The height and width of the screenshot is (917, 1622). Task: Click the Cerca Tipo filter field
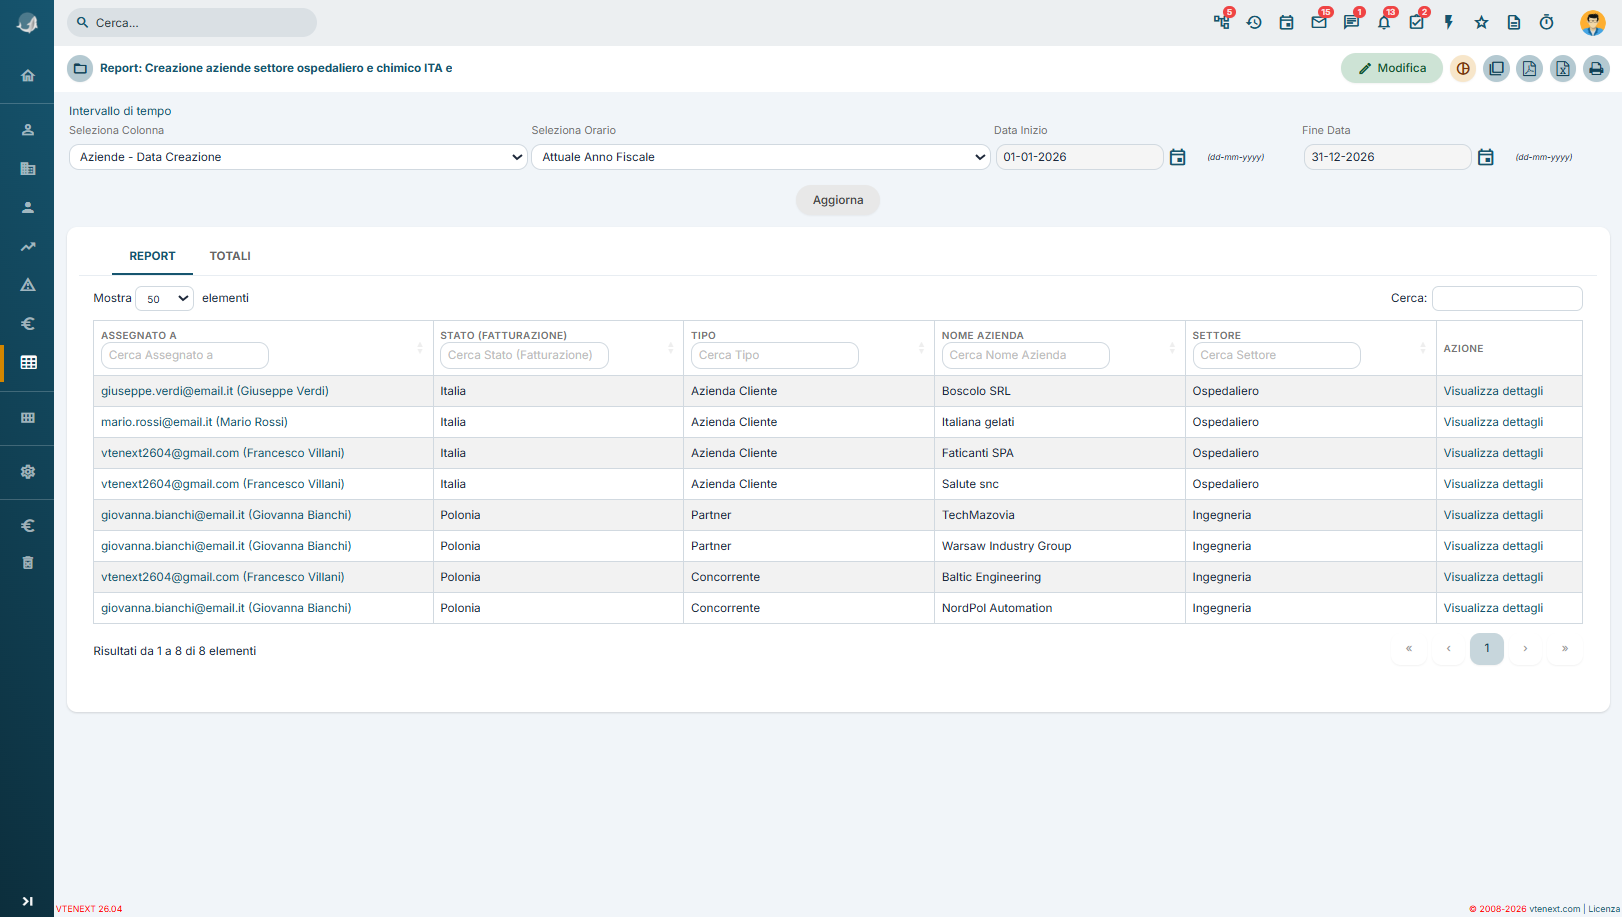pos(775,355)
